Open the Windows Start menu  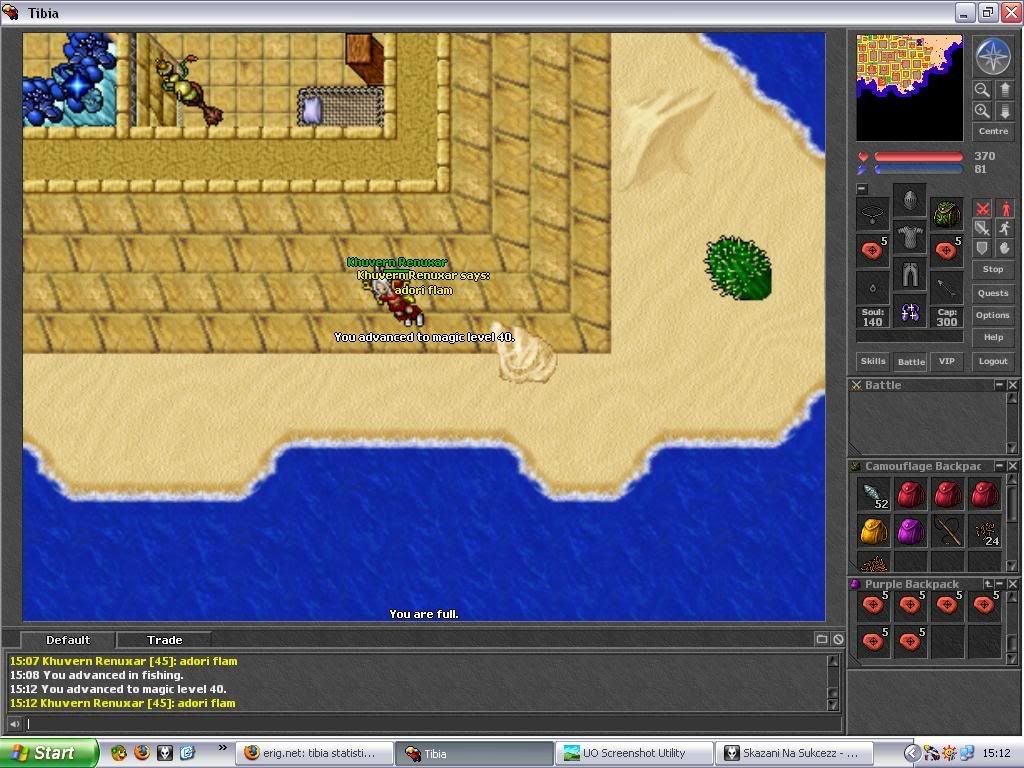[x=49, y=753]
